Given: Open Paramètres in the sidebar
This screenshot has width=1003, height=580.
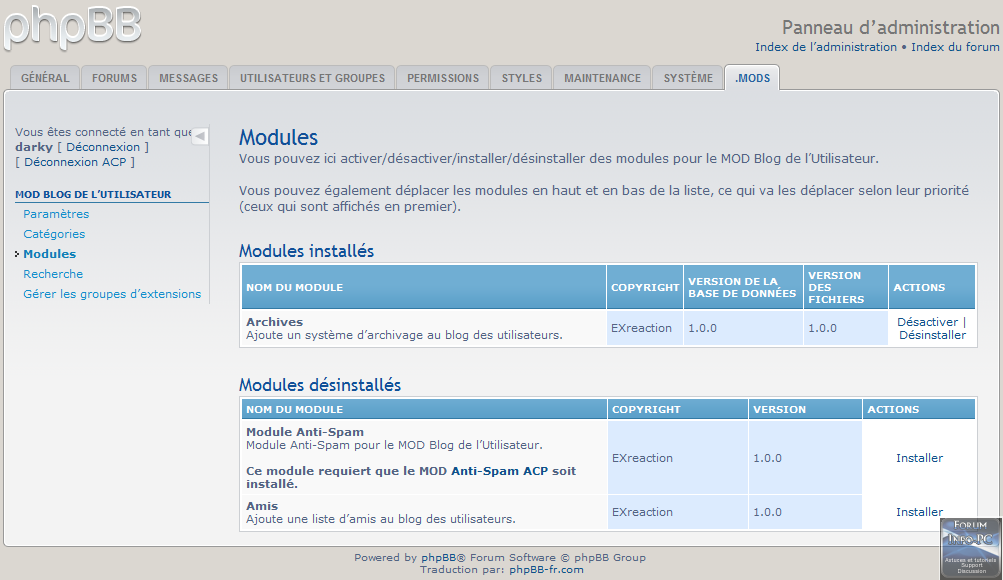Looking at the screenshot, I should coord(56,214).
